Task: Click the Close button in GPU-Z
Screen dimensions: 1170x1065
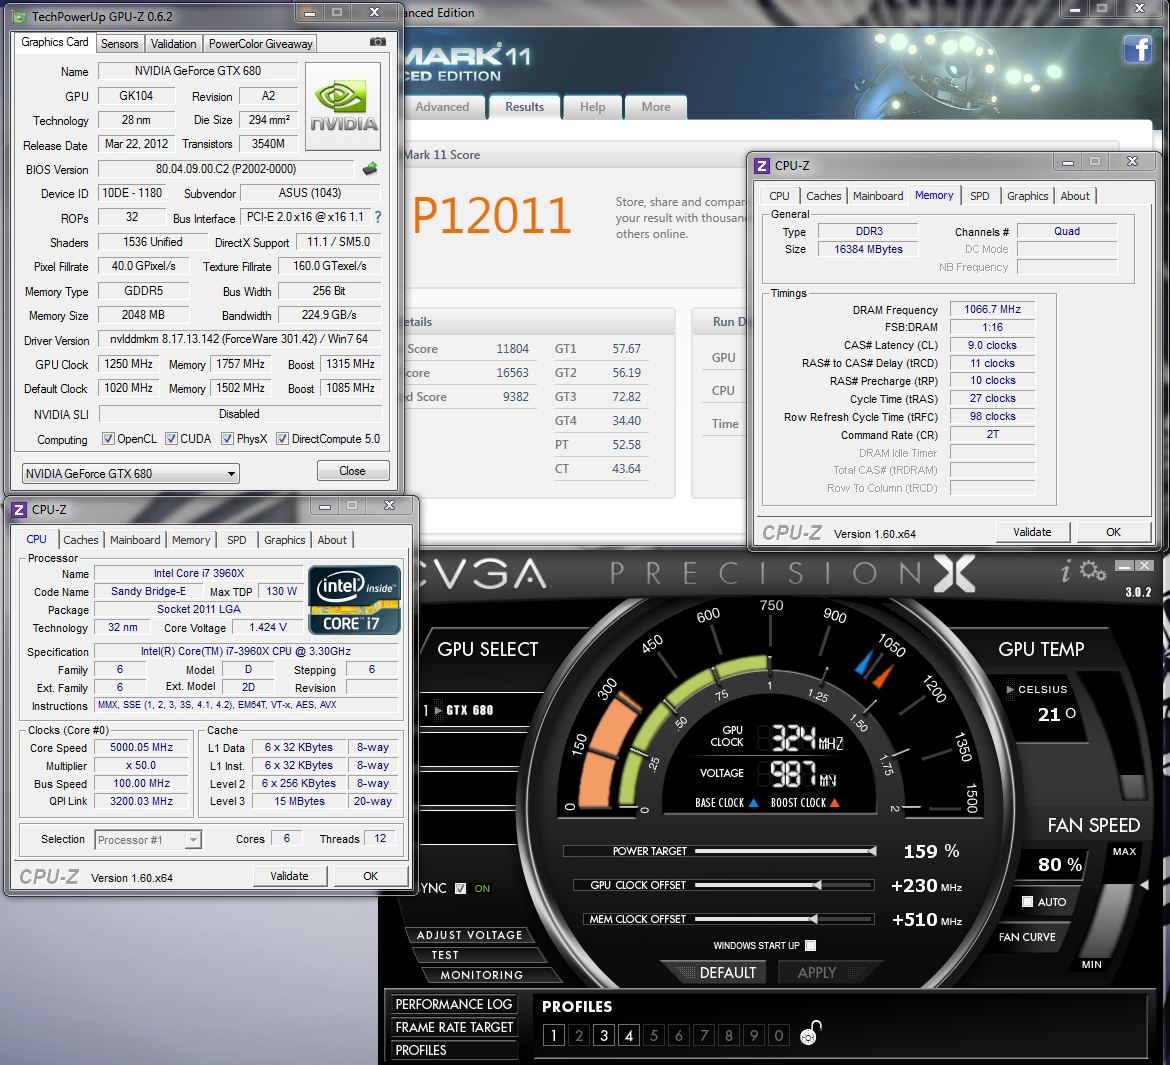Action: tap(352, 471)
